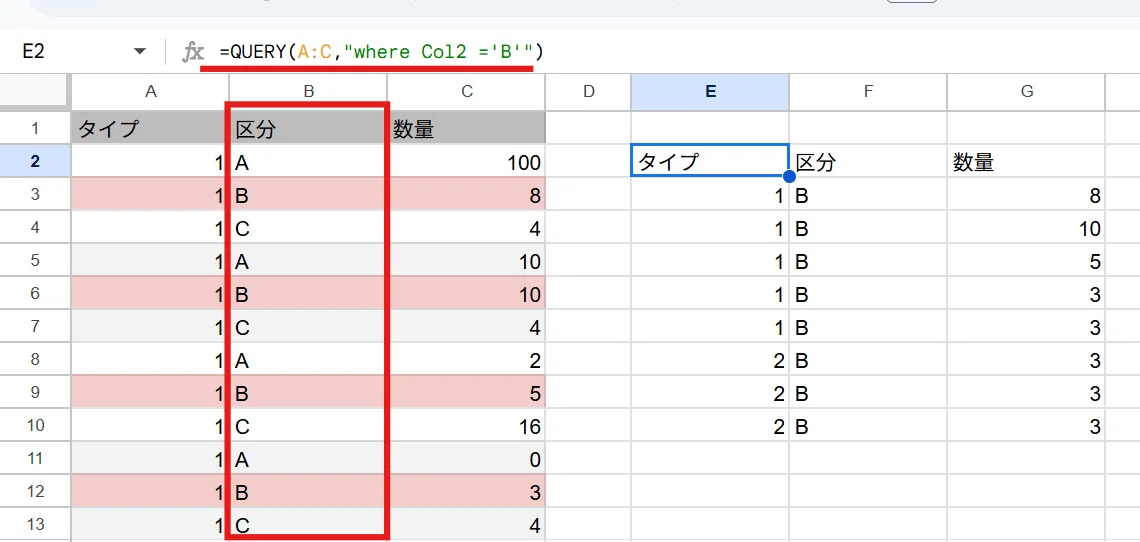Image resolution: width=1140 pixels, height=542 pixels.
Task: Select row 1 via its row header
Action: click(x=35, y=128)
